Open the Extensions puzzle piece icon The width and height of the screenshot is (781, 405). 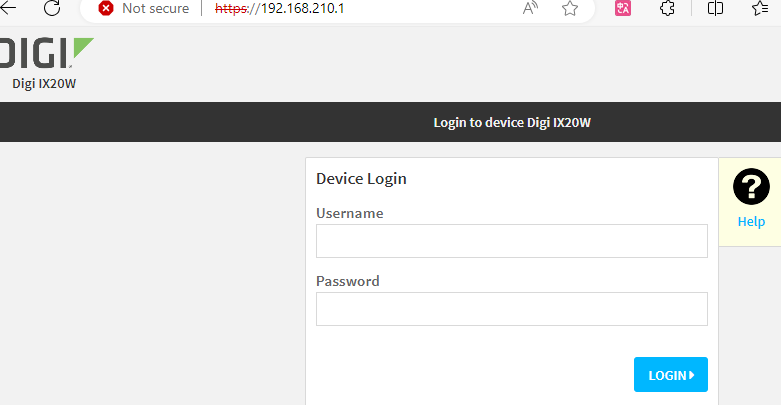click(667, 8)
